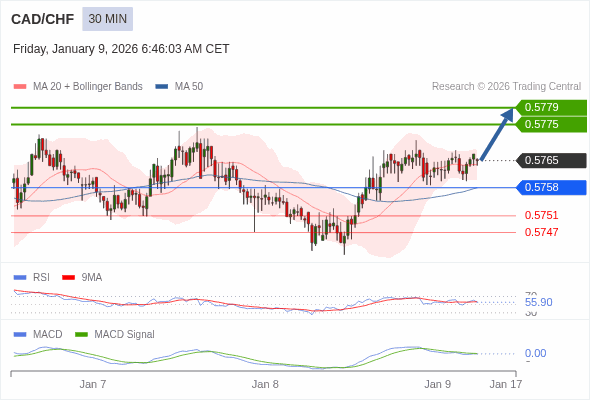The width and height of the screenshot is (590, 400).
Task: Click the red 9MA legend swatch
Action: (68, 278)
